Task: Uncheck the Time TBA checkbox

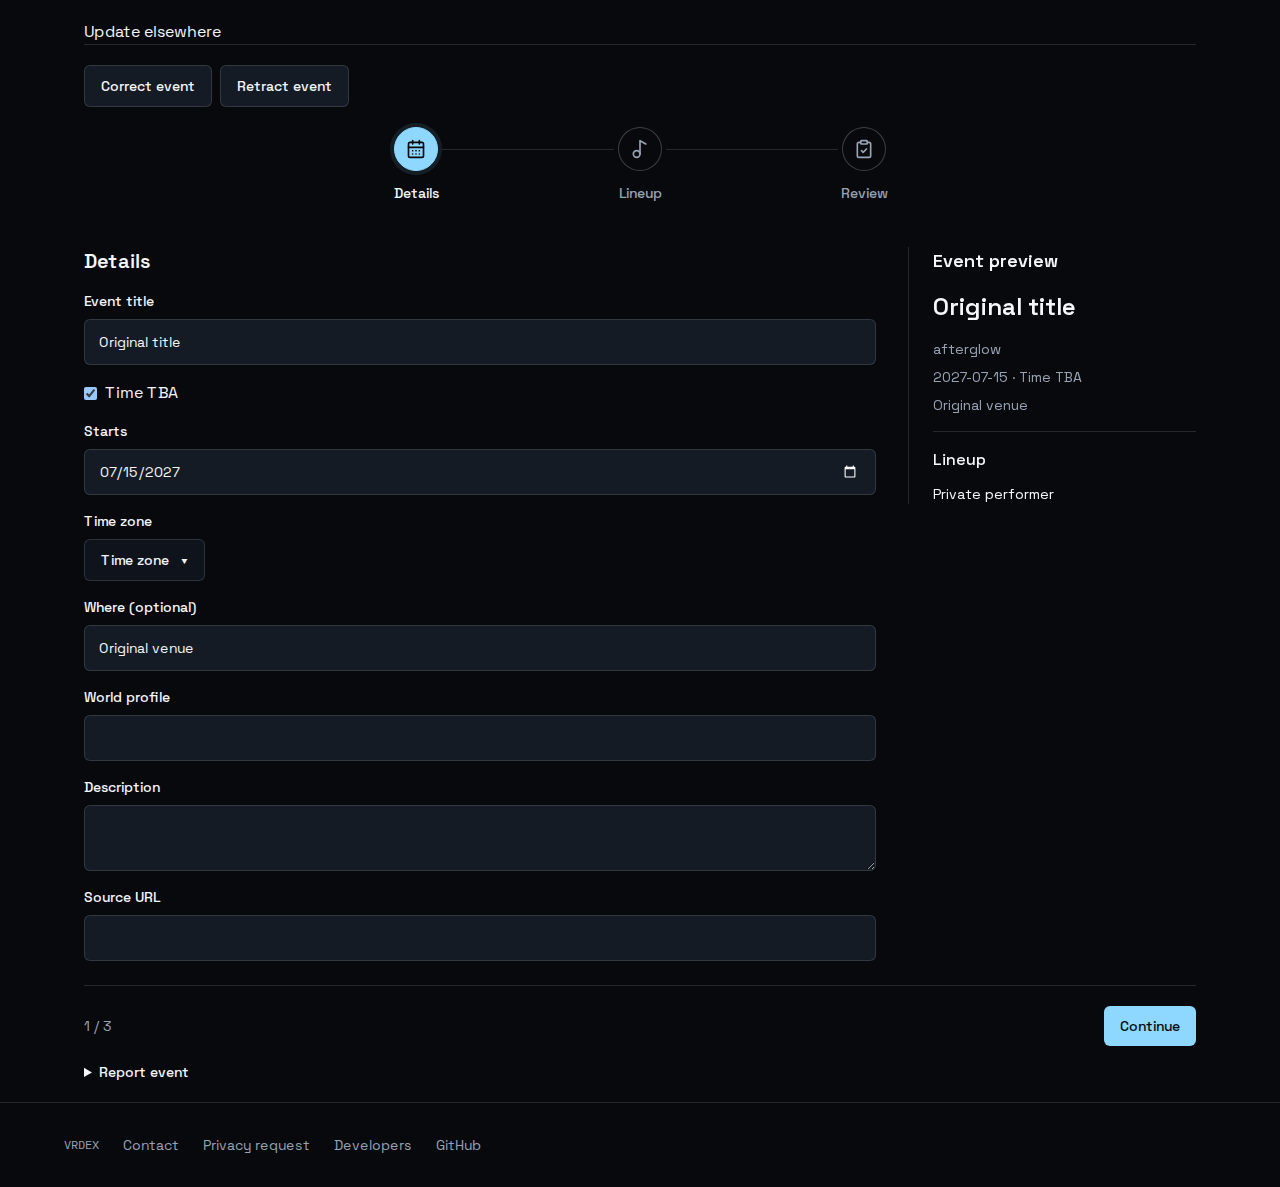Action: (91, 393)
